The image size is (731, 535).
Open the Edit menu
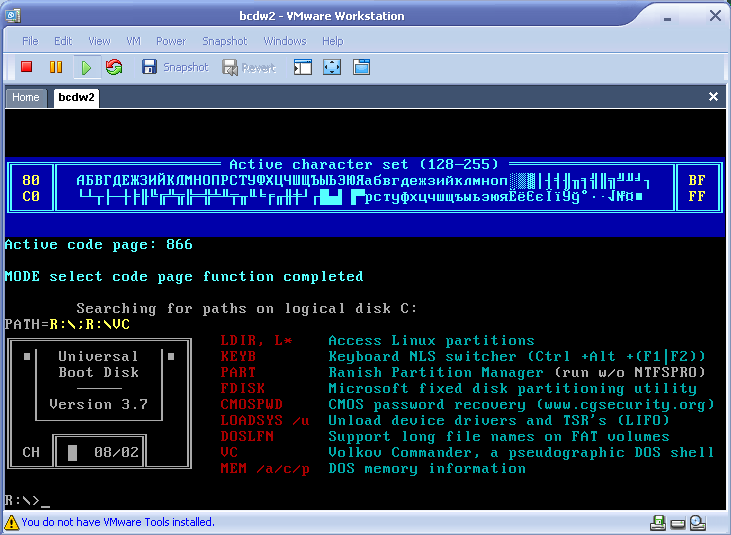click(63, 41)
